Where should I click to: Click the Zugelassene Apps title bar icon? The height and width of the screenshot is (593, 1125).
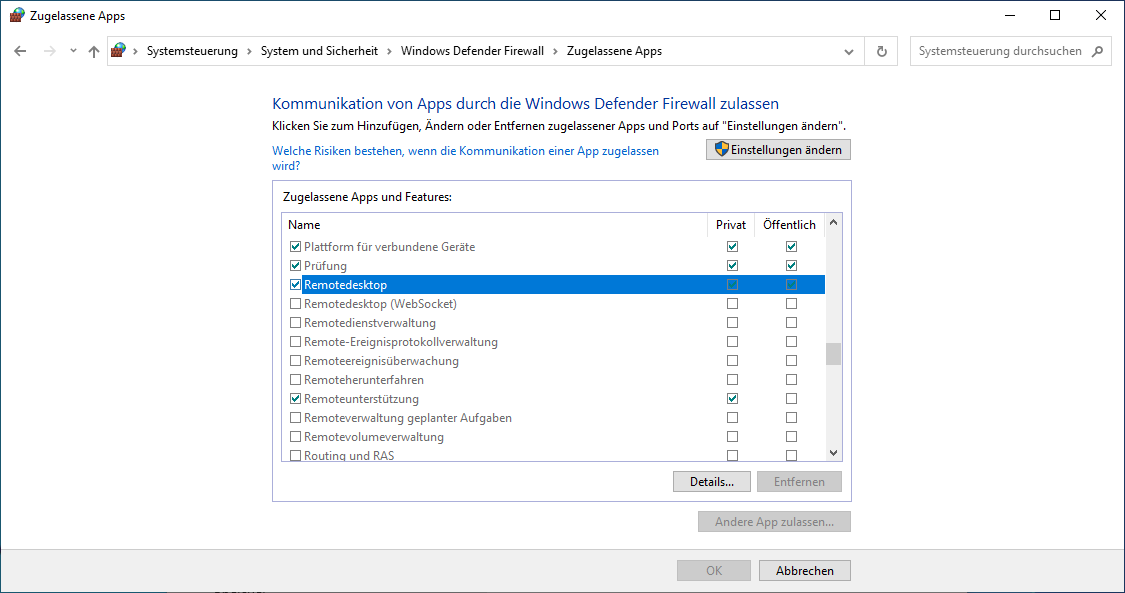pos(17,16)
